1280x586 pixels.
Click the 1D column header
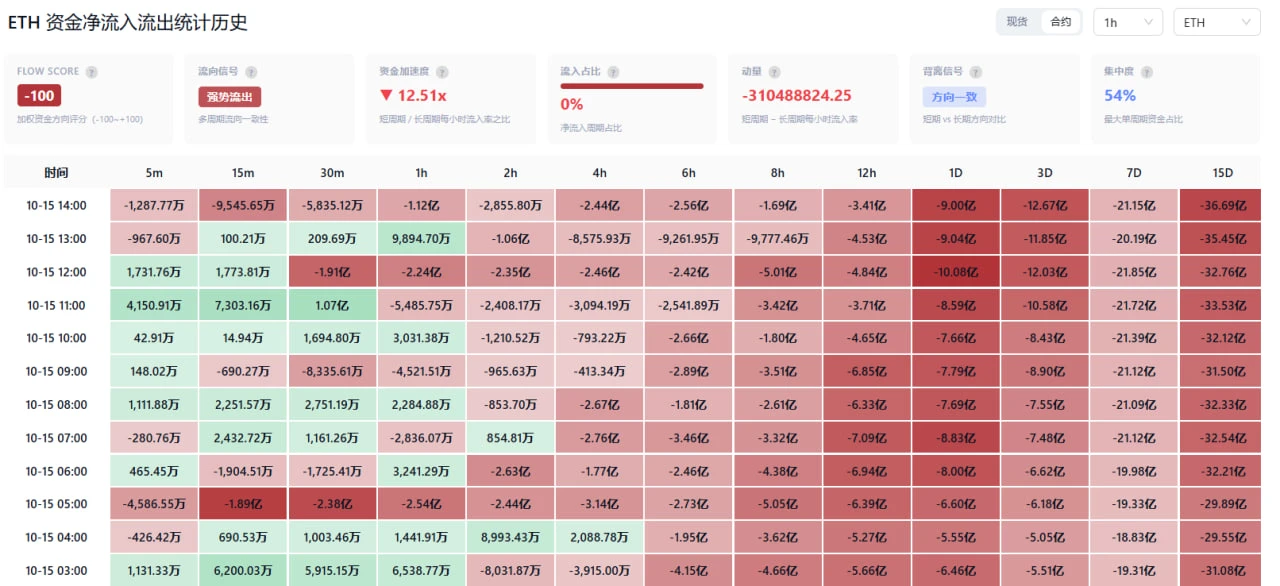tap(956, 173)
